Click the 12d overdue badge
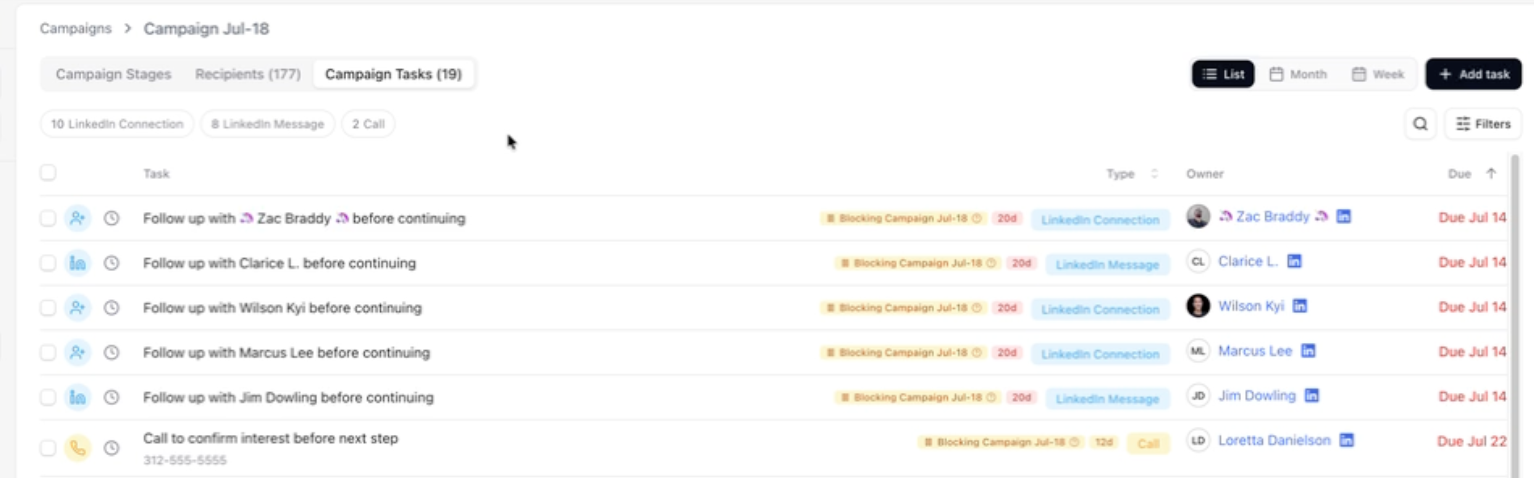Image resolution: width=1534 pixels, height=478 pixels. (1104, 442)
